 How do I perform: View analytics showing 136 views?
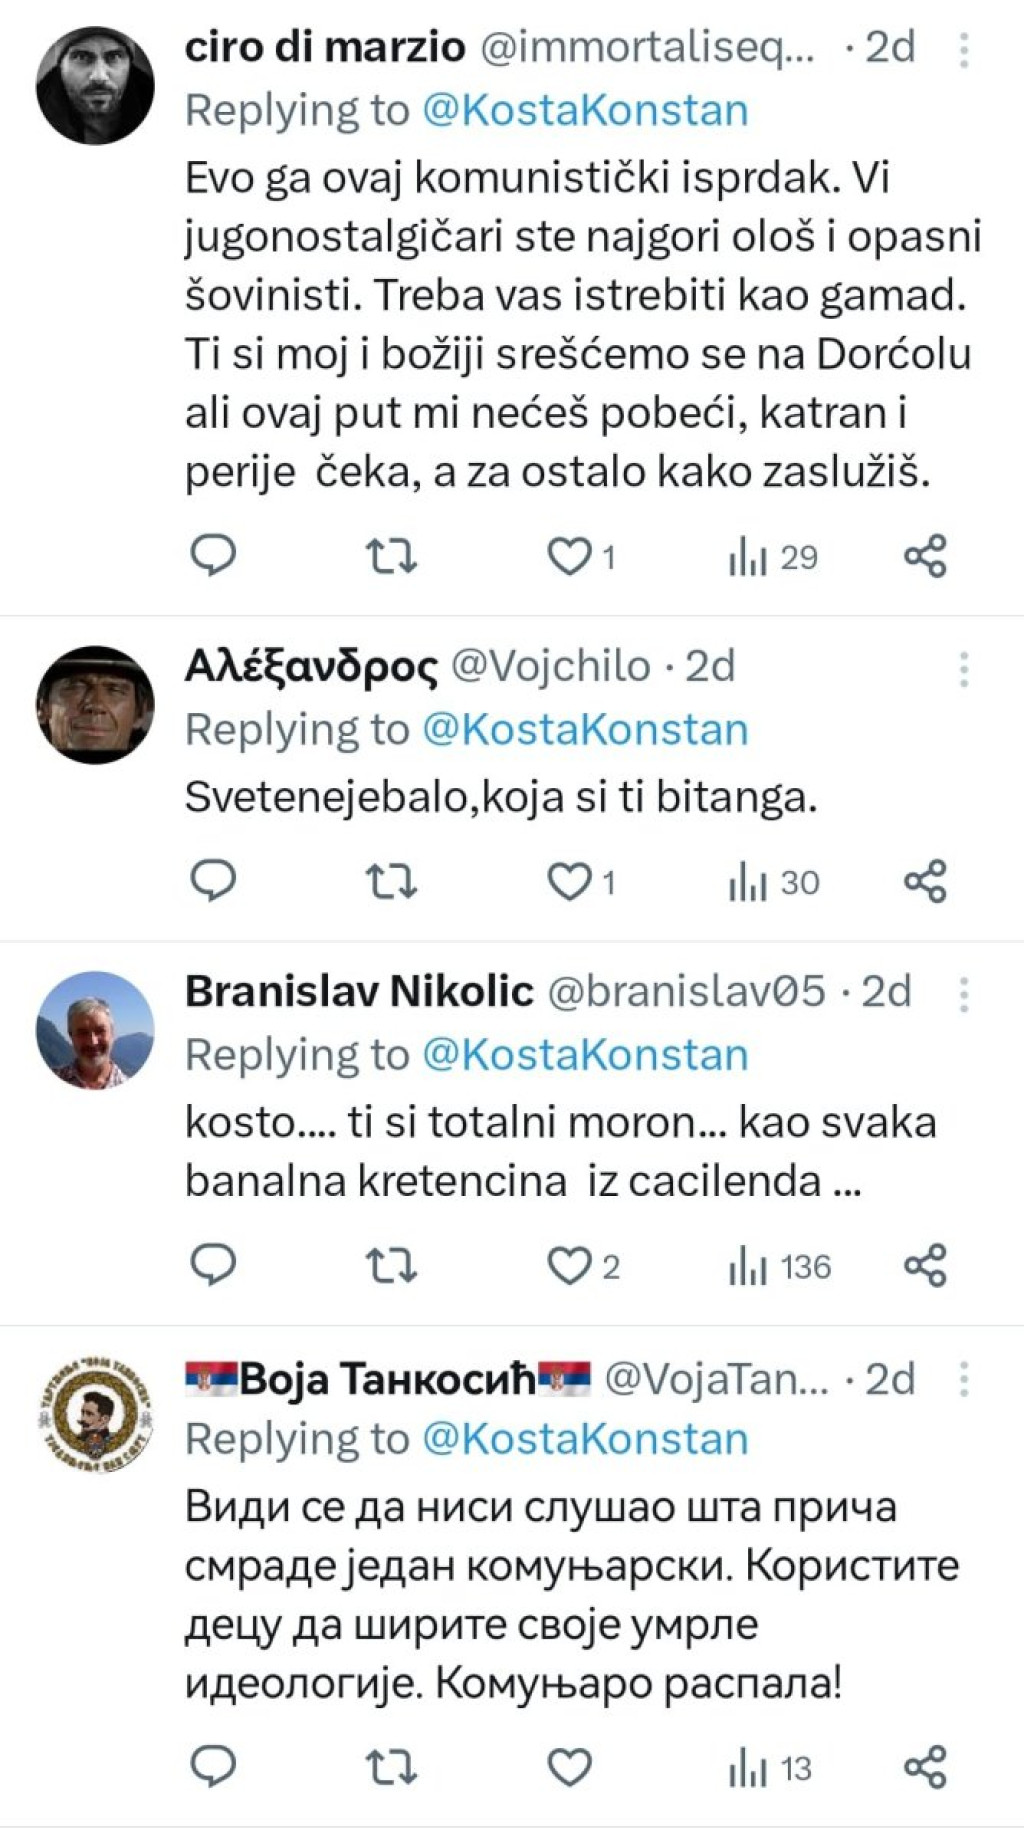point(780,1267)
